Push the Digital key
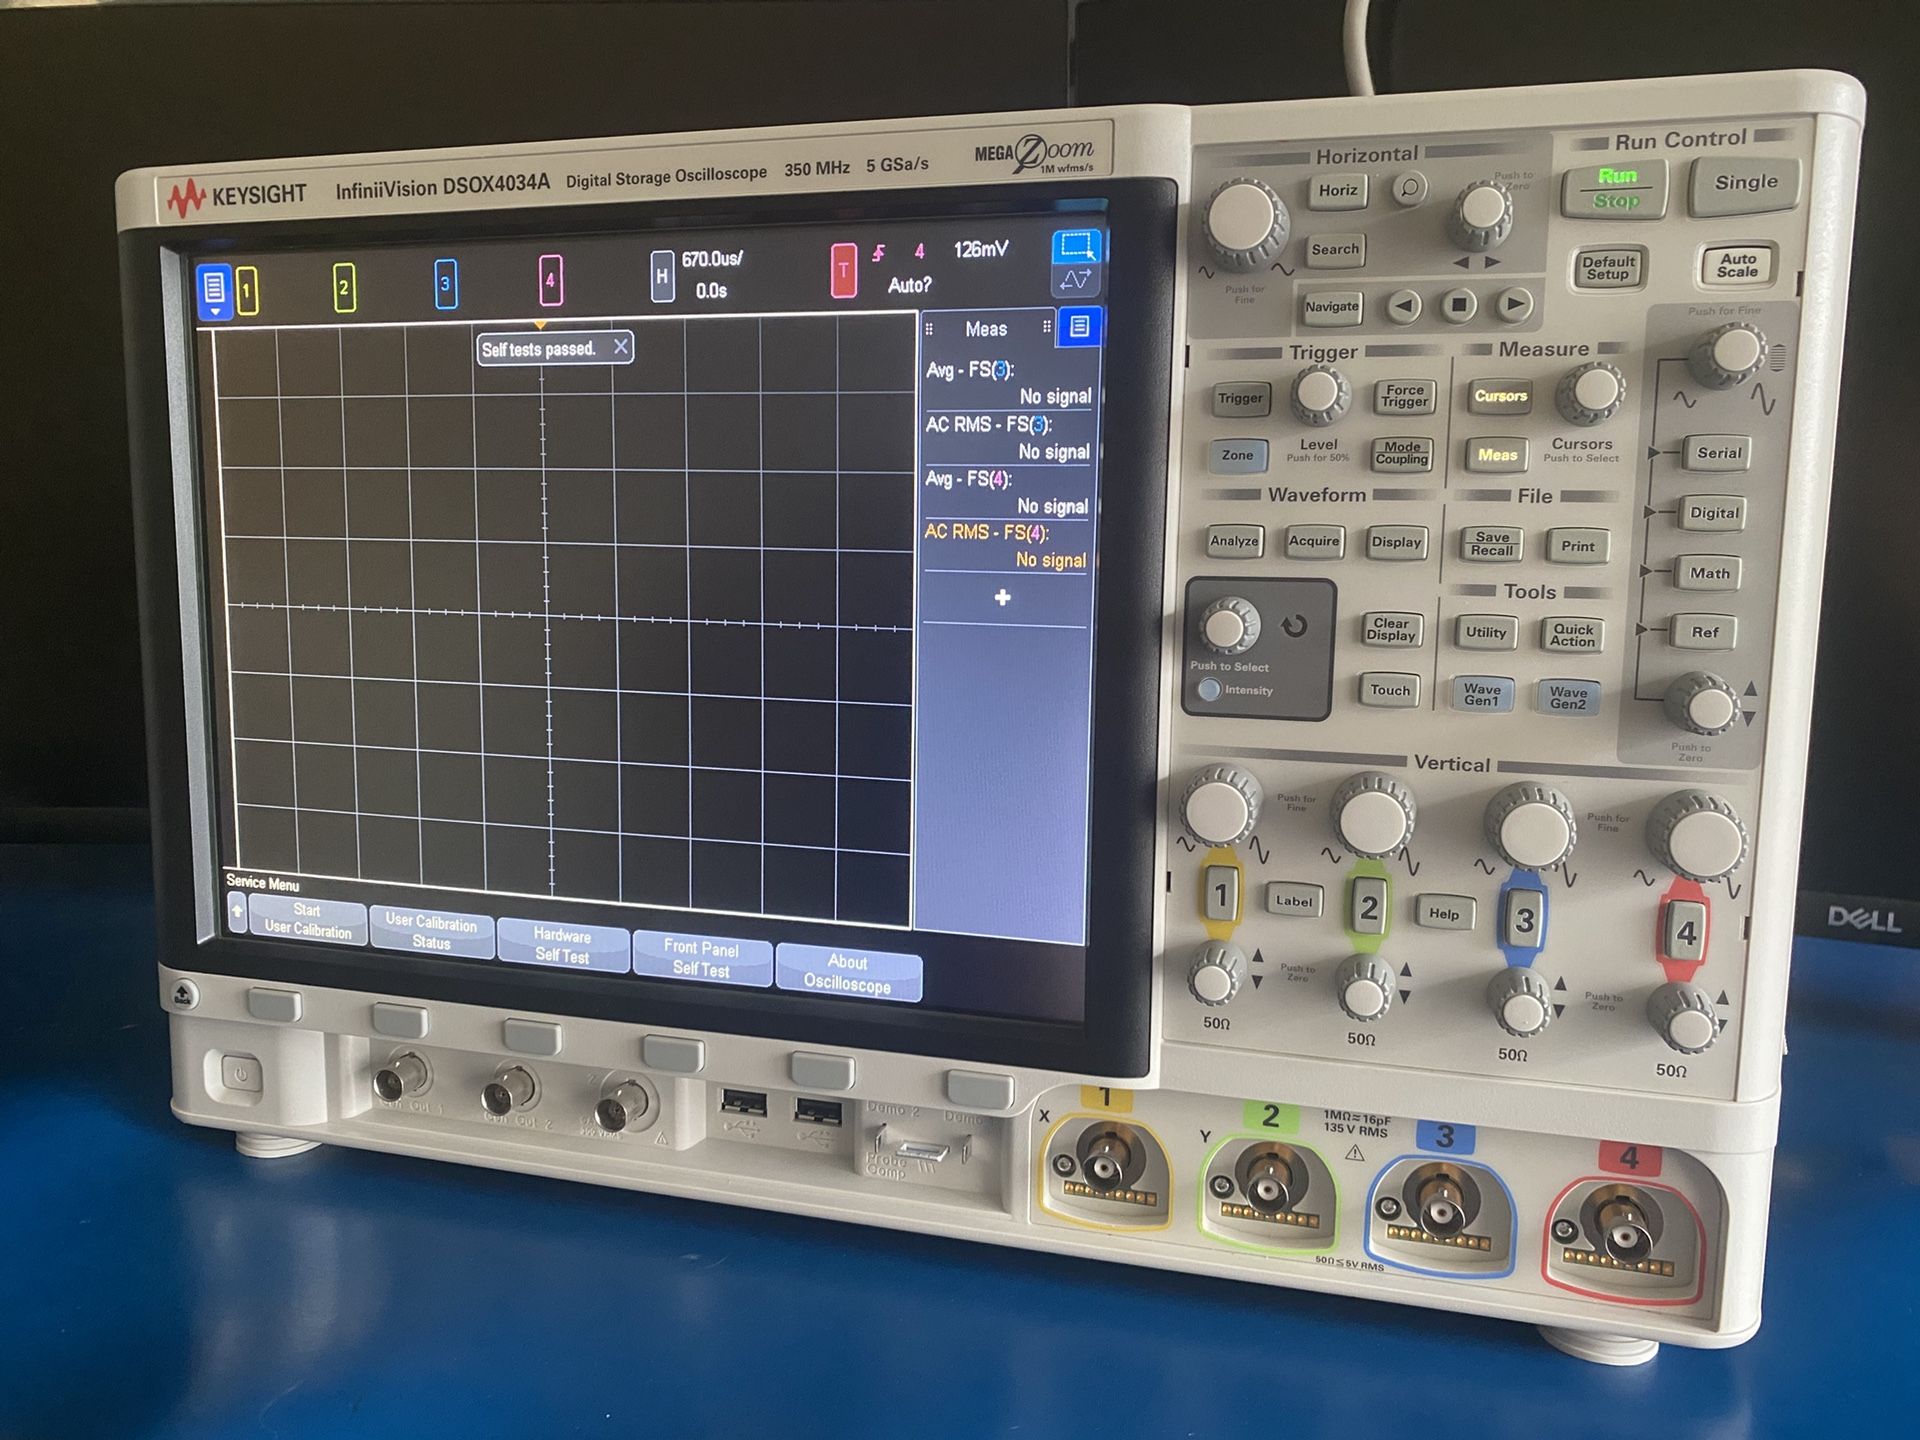1920x1440 pixels. [x=1714, y=513]
